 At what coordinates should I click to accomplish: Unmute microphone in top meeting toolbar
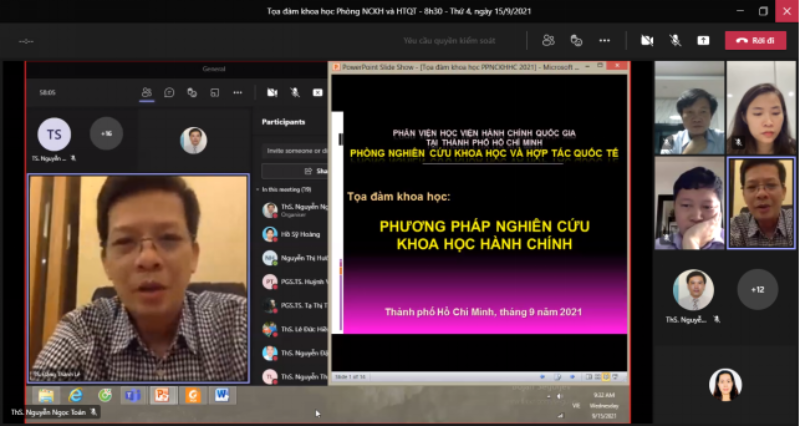pyautogui.click(x=675, y=41)
